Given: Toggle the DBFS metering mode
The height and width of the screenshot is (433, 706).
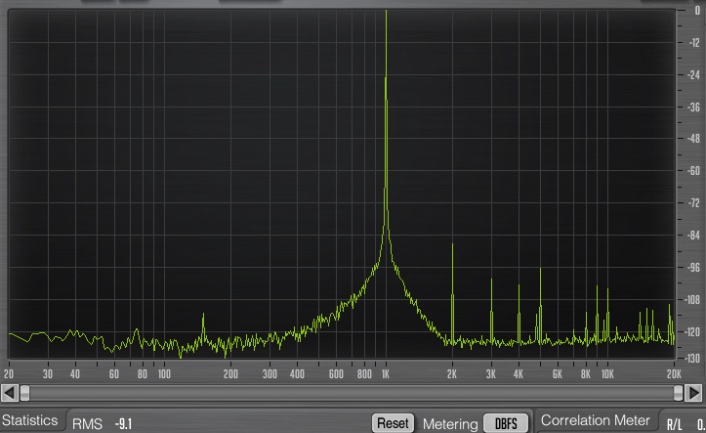Looking at the screenshot, I should (506, 423).
